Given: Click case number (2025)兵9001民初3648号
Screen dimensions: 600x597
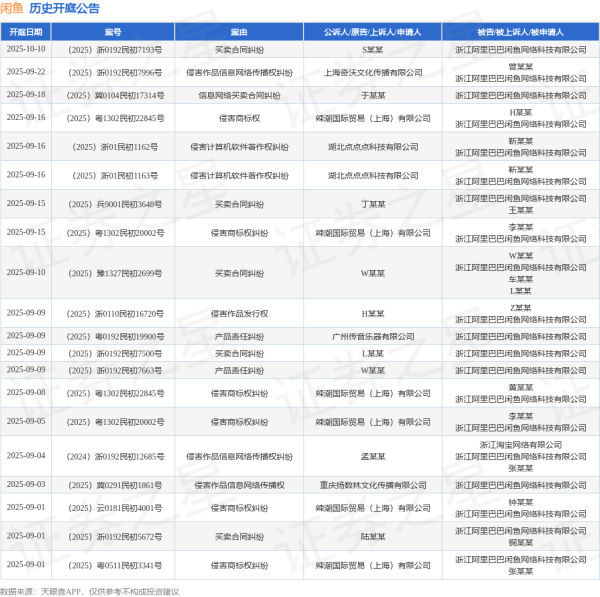Looking at the screenshot, I should (115, 204).
